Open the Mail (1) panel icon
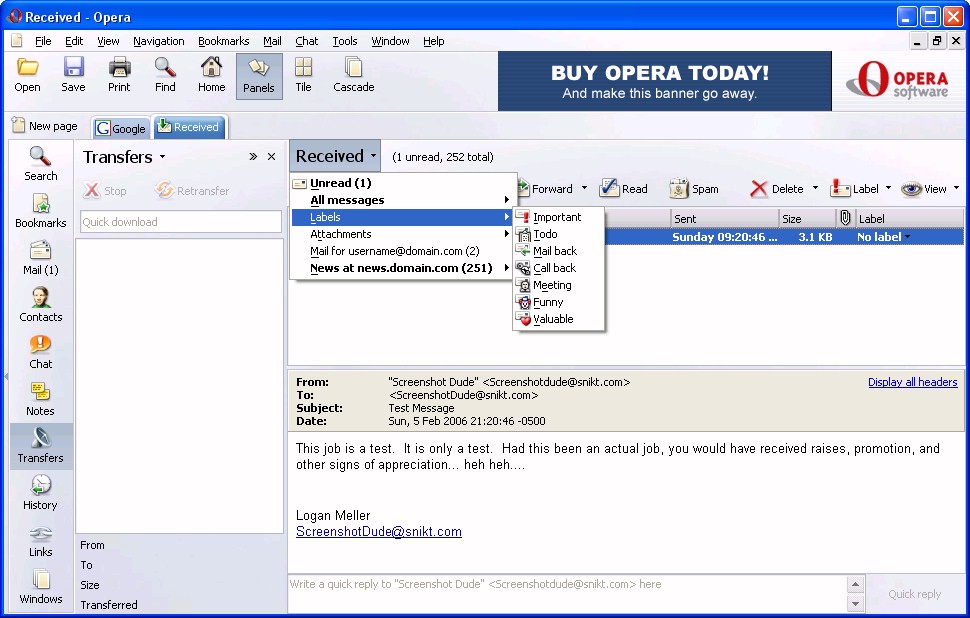This screenshot has width=970, height=618. (41, 258)
